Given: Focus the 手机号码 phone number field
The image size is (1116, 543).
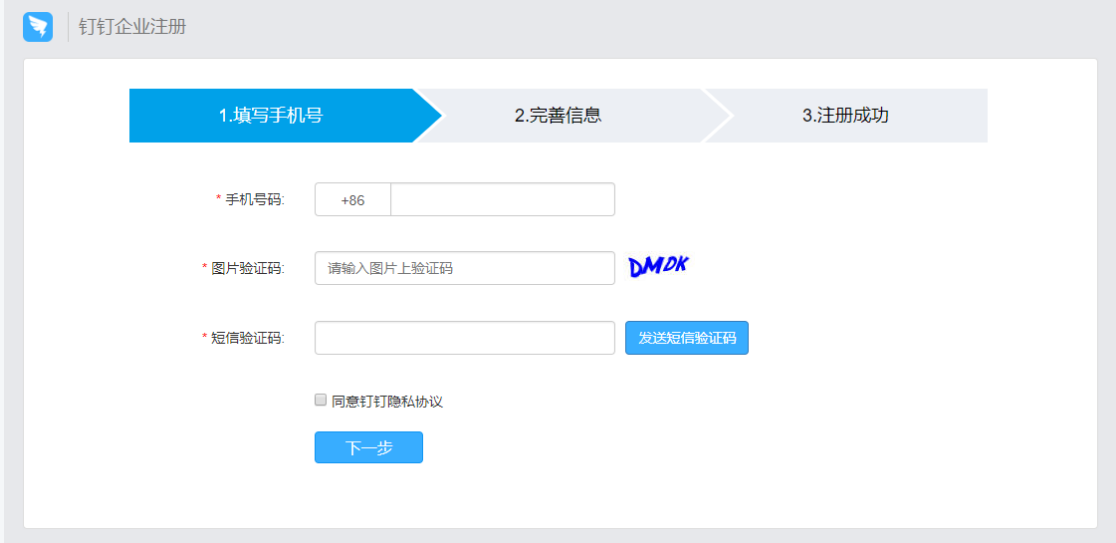Looking at the screenshot, I should pos(502,200).
